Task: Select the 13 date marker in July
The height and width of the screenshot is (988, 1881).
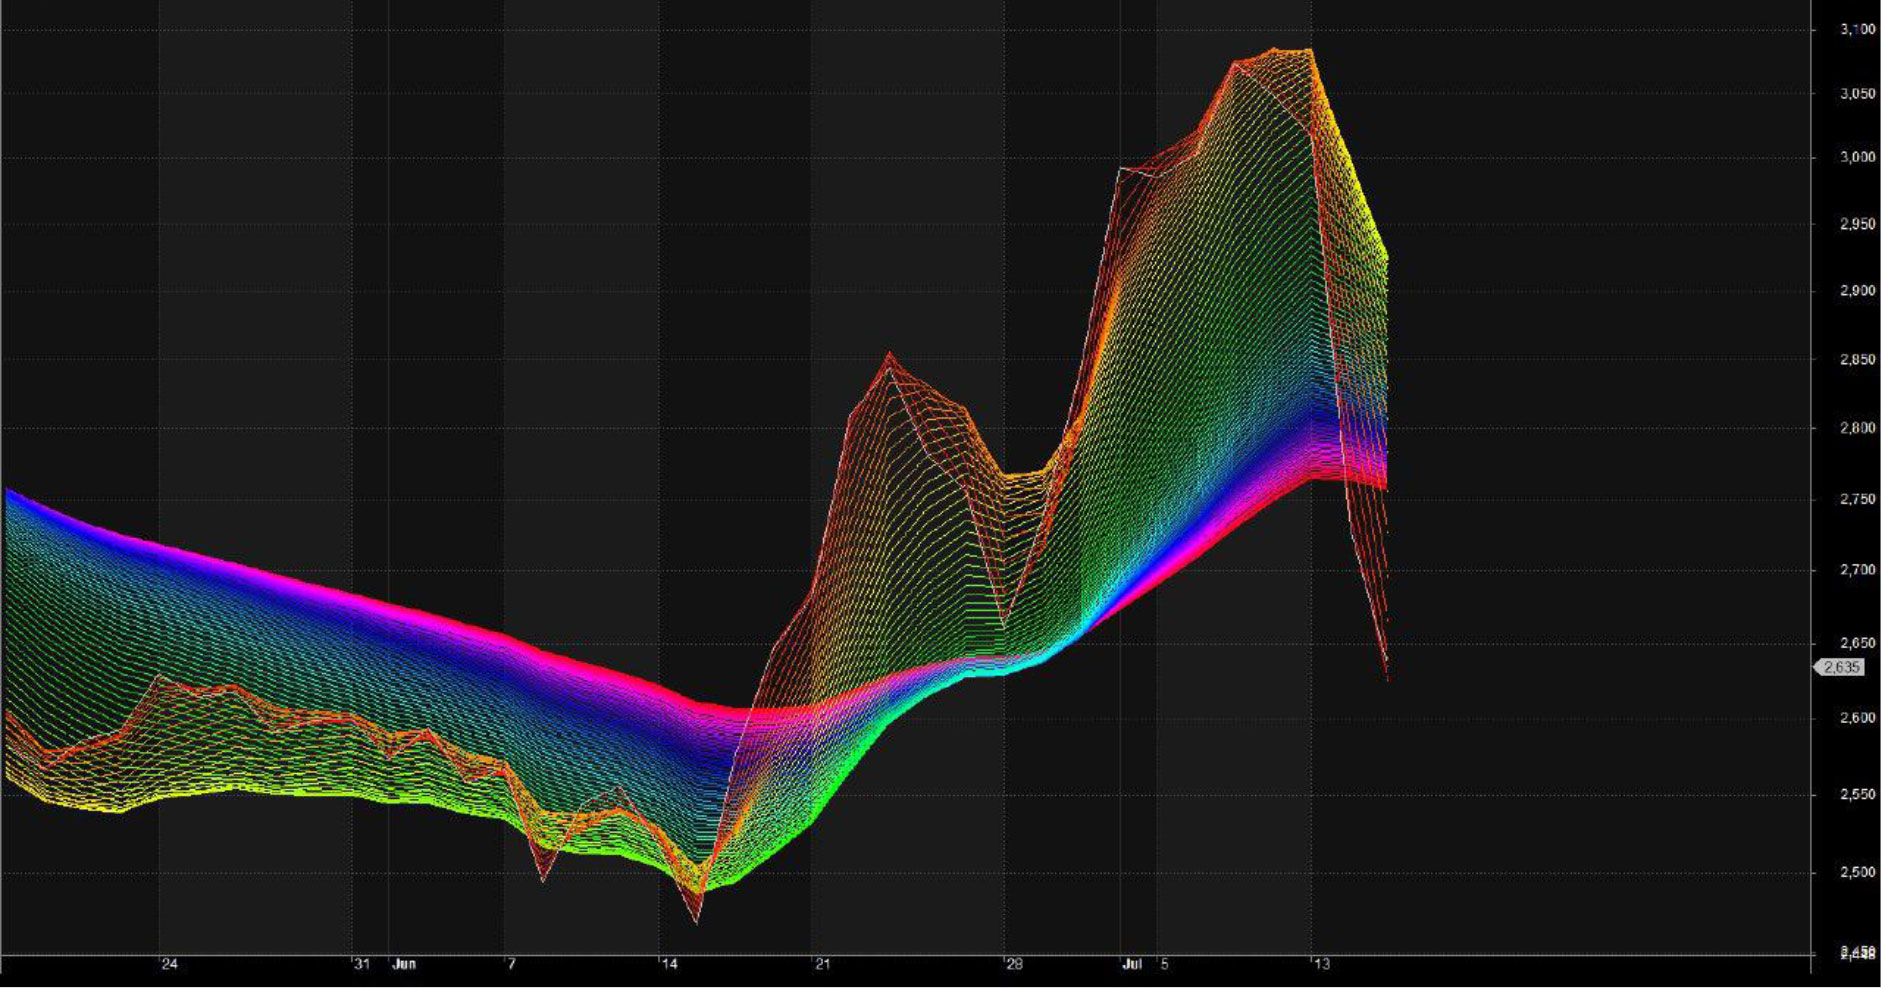Action: click(1322, 965)
